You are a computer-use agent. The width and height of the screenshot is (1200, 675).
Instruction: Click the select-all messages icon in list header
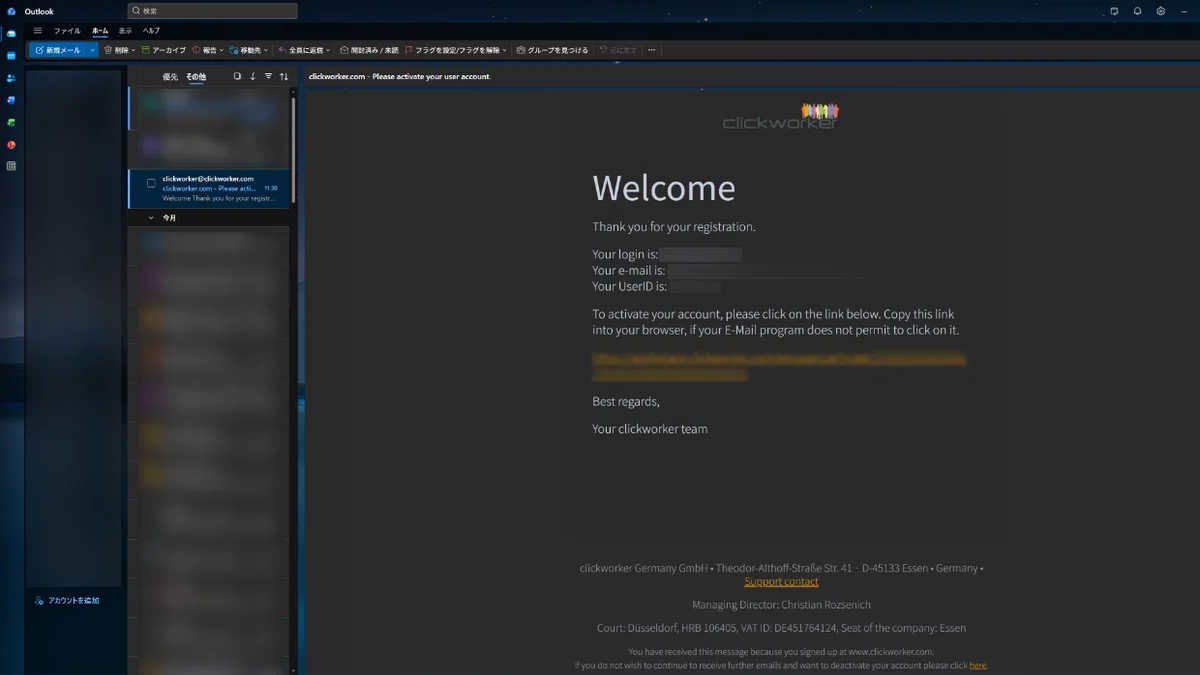237,76
